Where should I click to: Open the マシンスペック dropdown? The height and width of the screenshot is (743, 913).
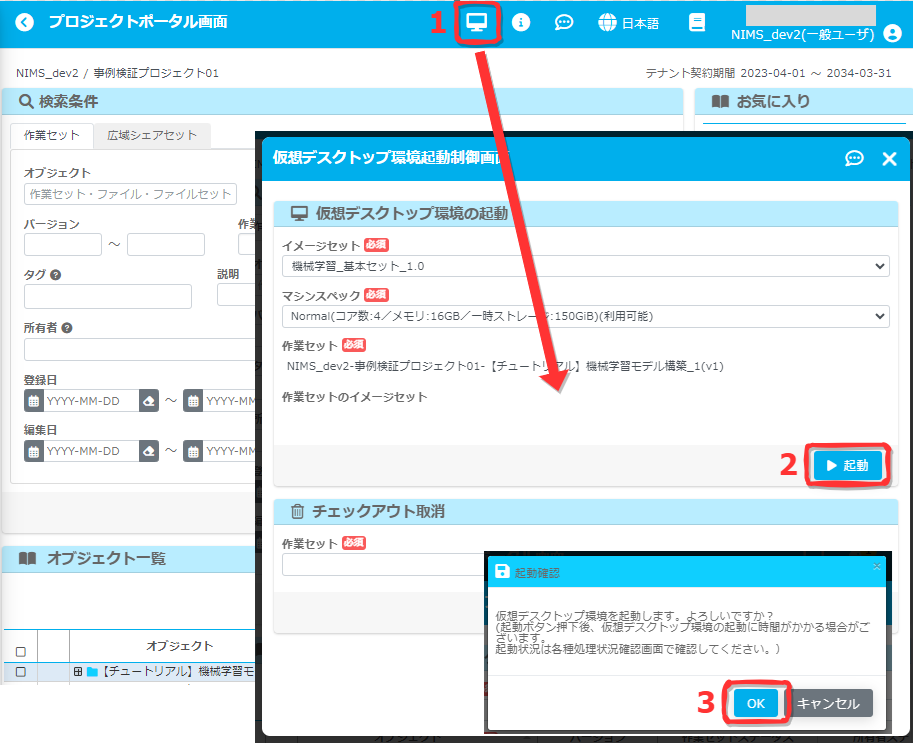585,316
